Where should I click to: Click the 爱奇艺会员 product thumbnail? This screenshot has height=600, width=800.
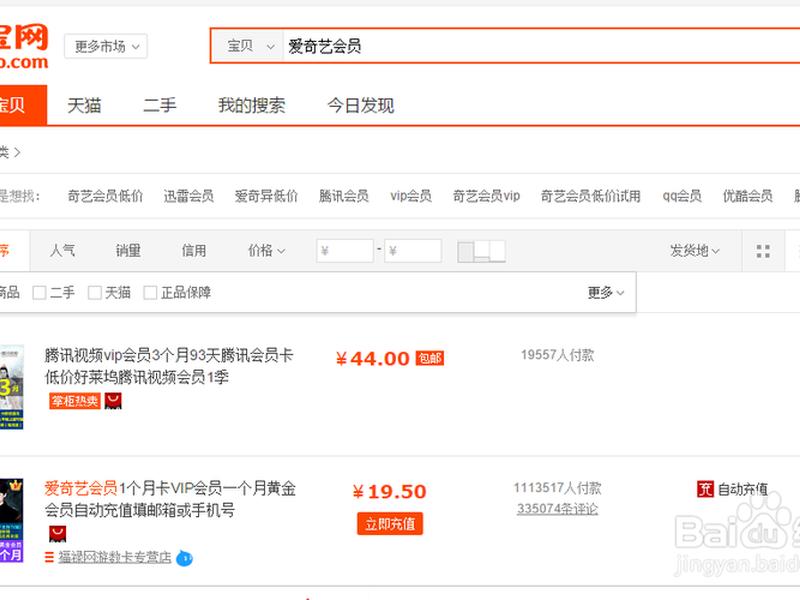point(12,520)
